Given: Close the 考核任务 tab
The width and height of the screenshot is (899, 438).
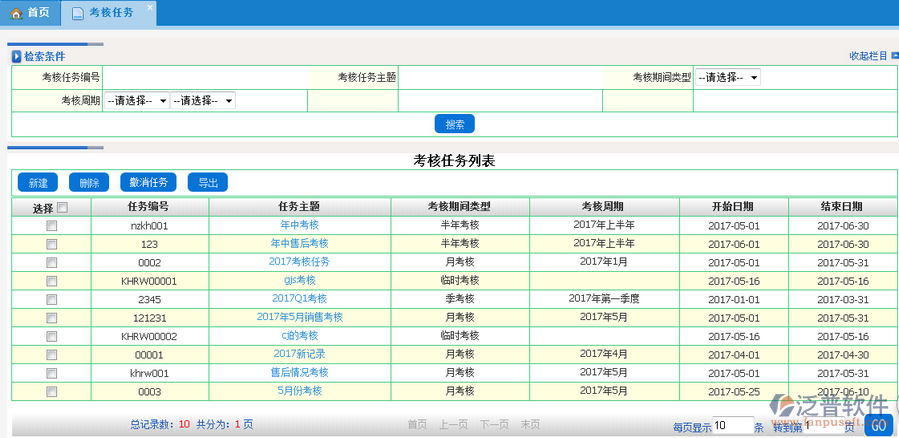Looking at the screenshot, I should (150, 8).
